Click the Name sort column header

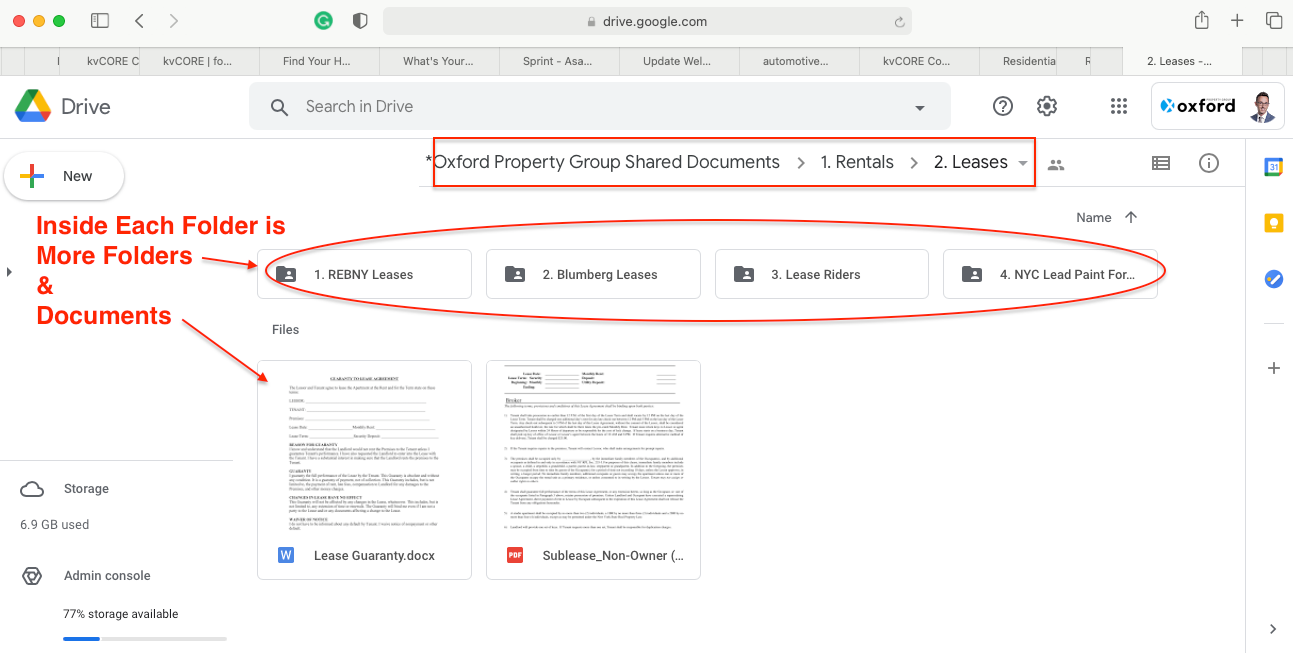click(x=1093, y=217)
